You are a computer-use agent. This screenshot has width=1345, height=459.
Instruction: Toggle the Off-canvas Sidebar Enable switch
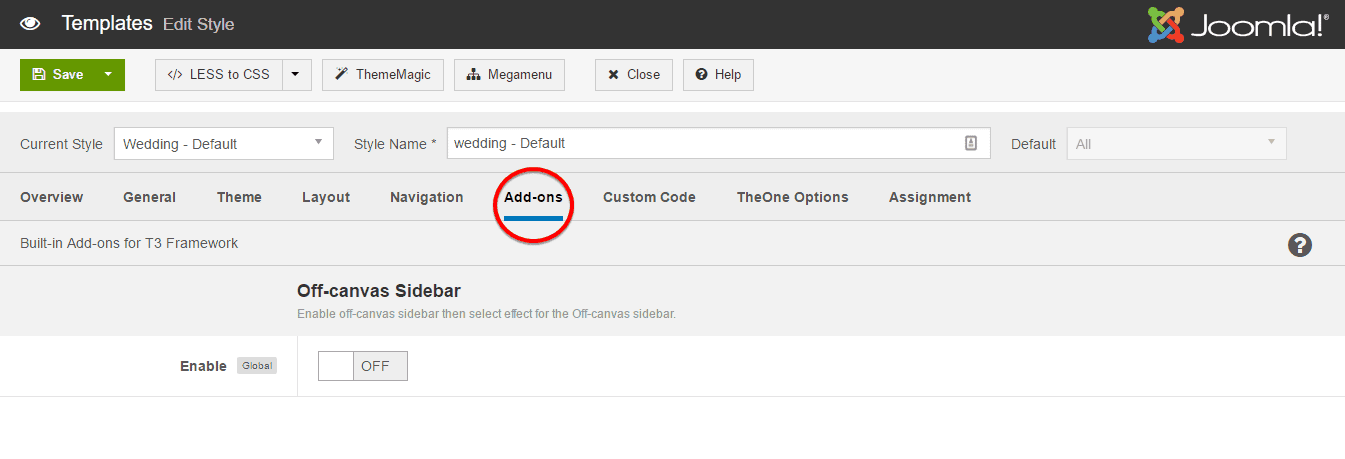pos(362,366)
